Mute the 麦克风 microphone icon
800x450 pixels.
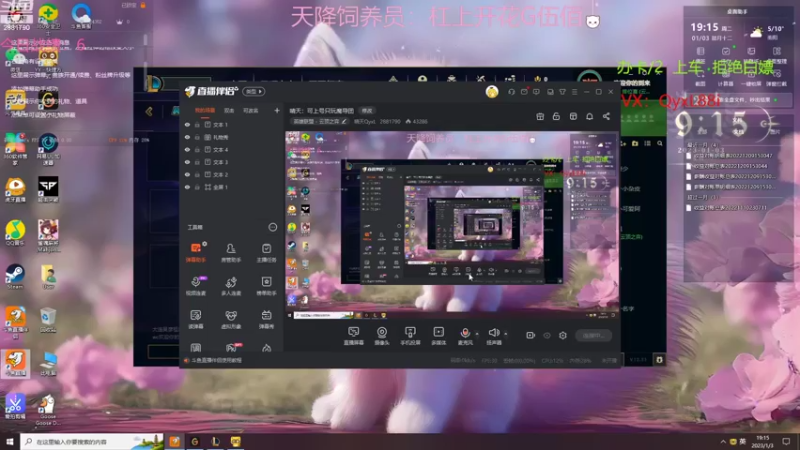(x=465, y=333)
